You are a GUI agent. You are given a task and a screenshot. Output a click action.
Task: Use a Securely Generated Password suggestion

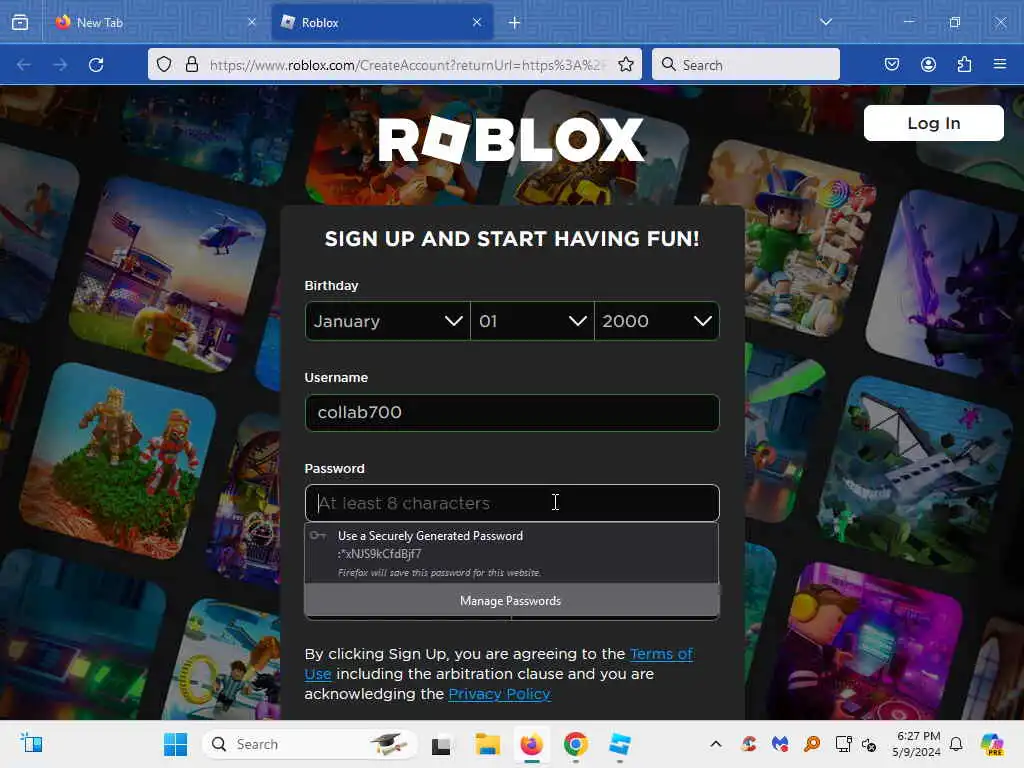(x=511, y=553)
